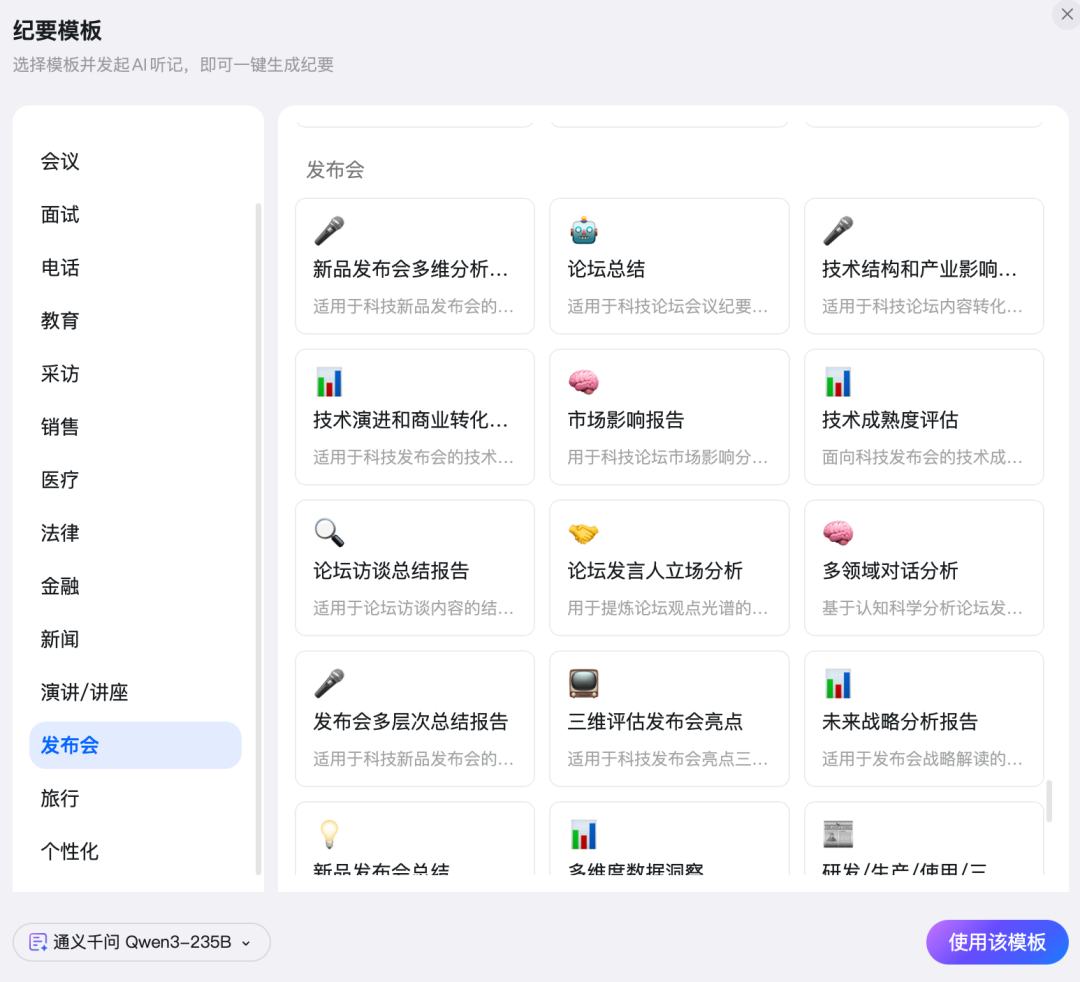Click the TV icon on 三维评估发布会亮点

(583, 683)
